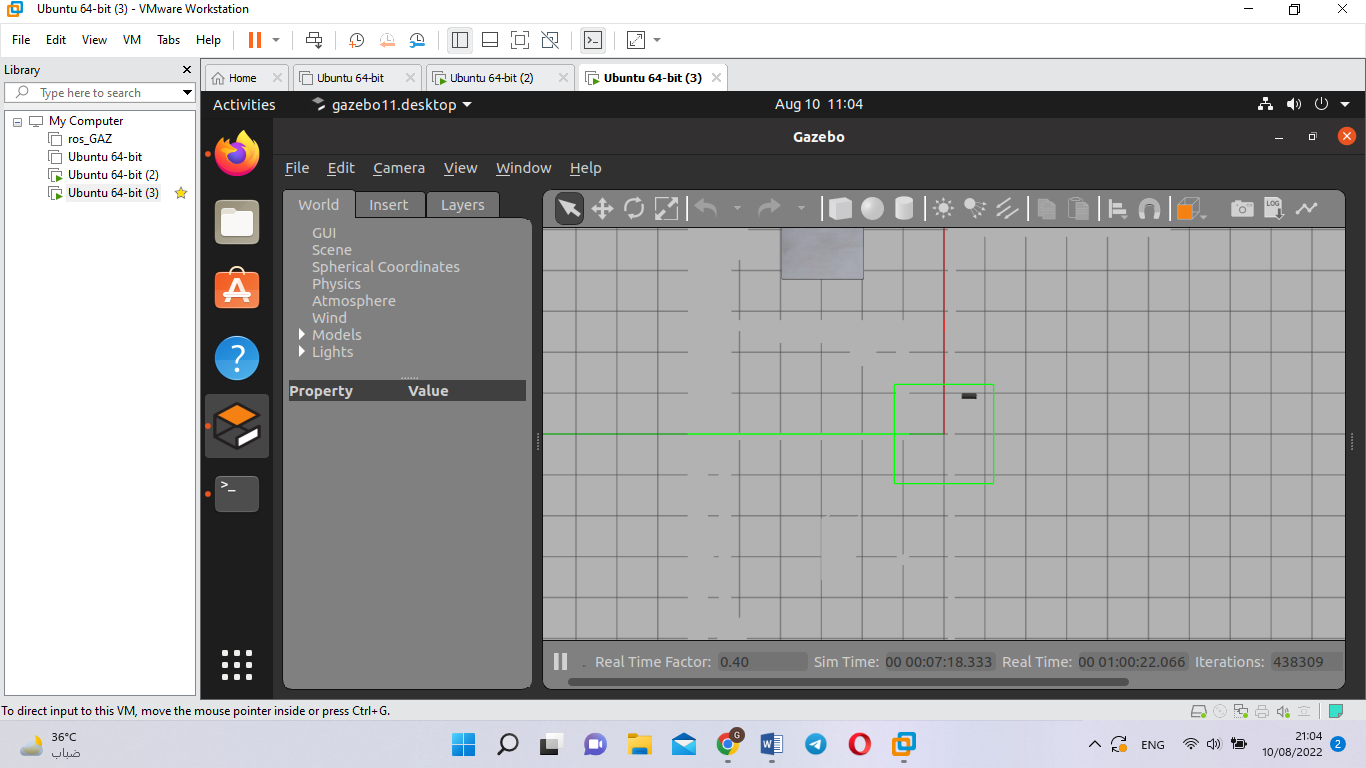Take a screenshot of the scene
Viewport: 1366px width, 768px height.
[x=1241, y=209]
